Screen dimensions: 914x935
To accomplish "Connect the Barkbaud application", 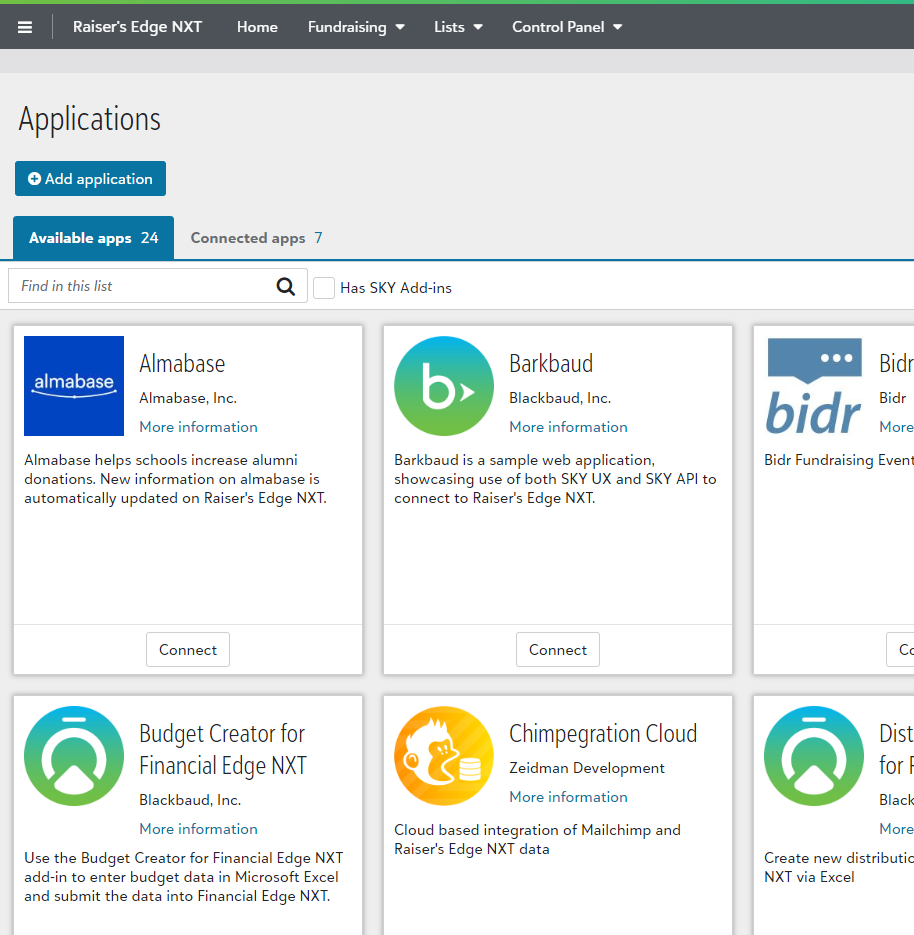I will [557, 649].
